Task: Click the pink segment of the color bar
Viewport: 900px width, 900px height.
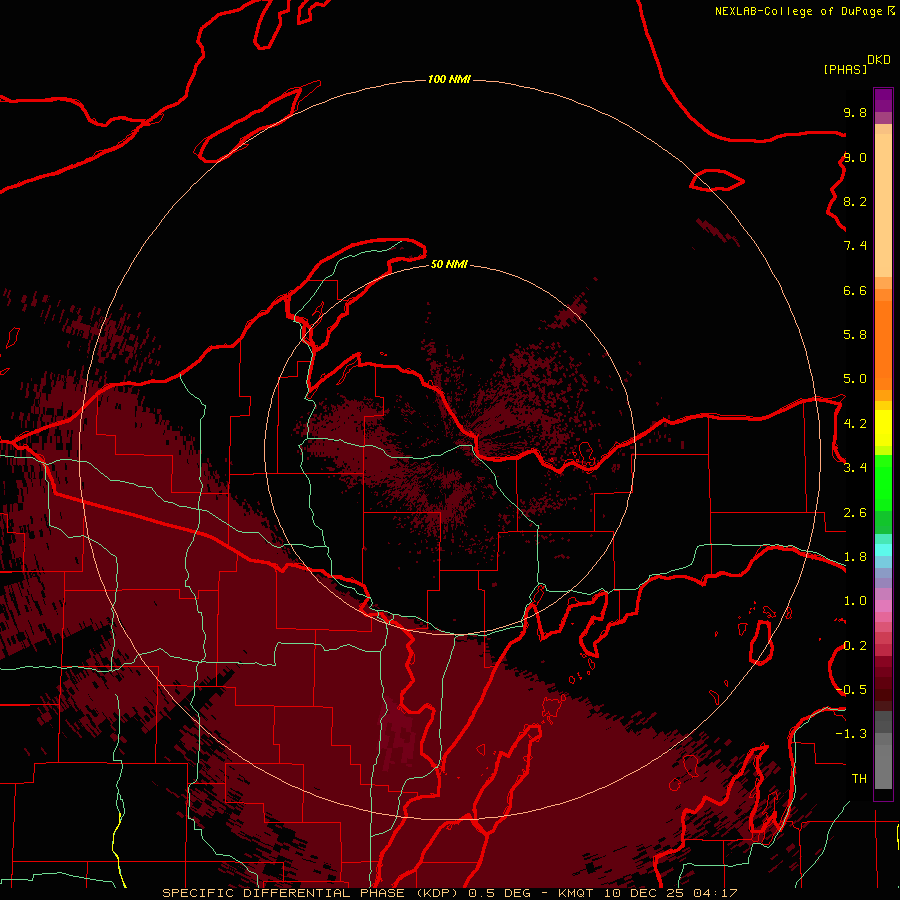Action: point(883,606)
